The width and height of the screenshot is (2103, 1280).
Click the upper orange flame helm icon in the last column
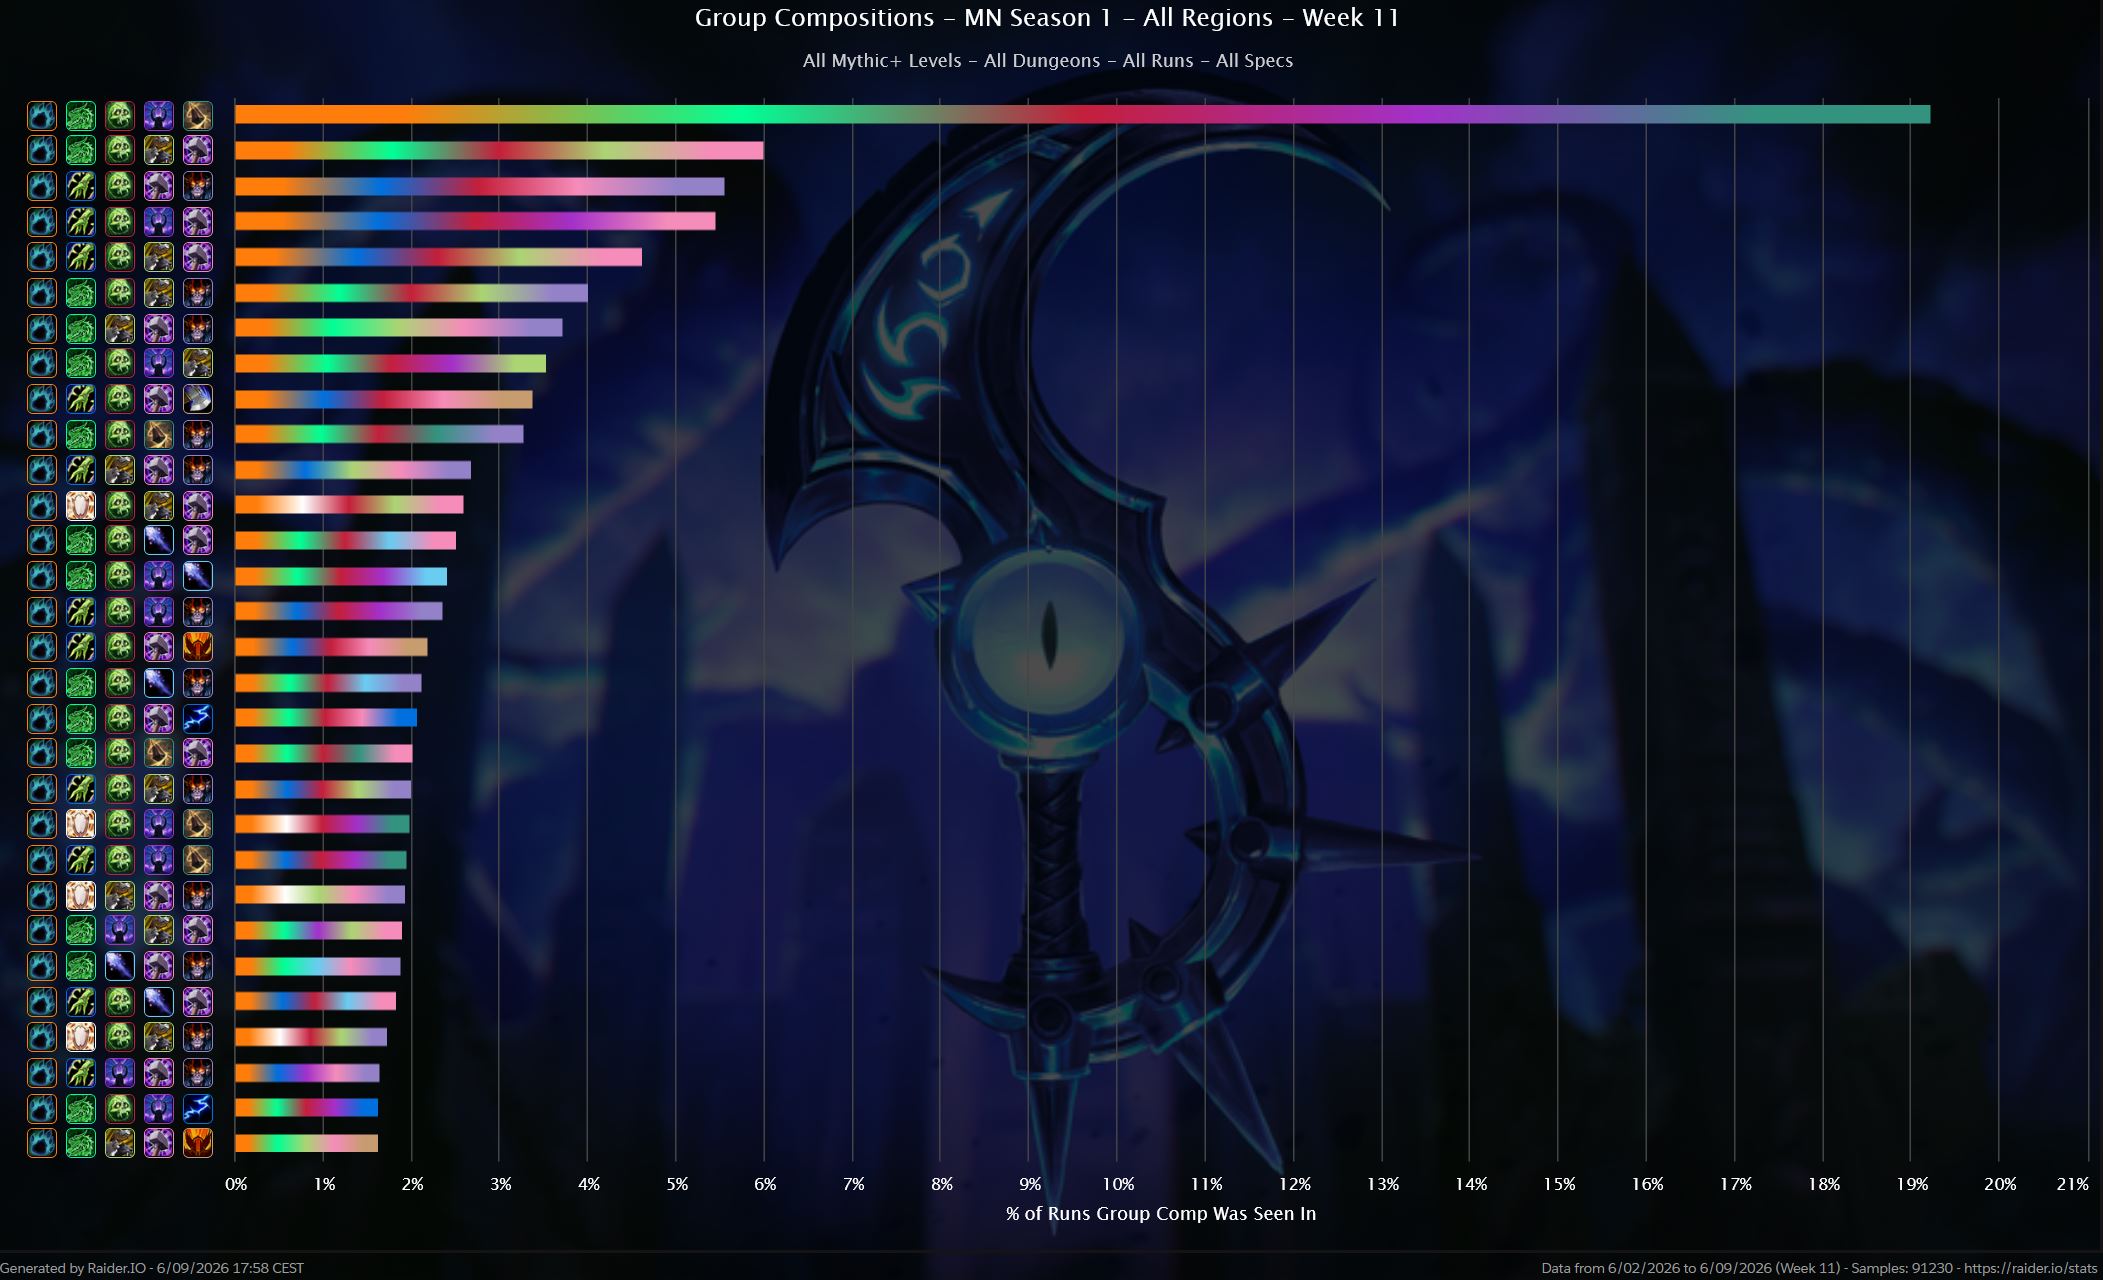click(198, 647)
